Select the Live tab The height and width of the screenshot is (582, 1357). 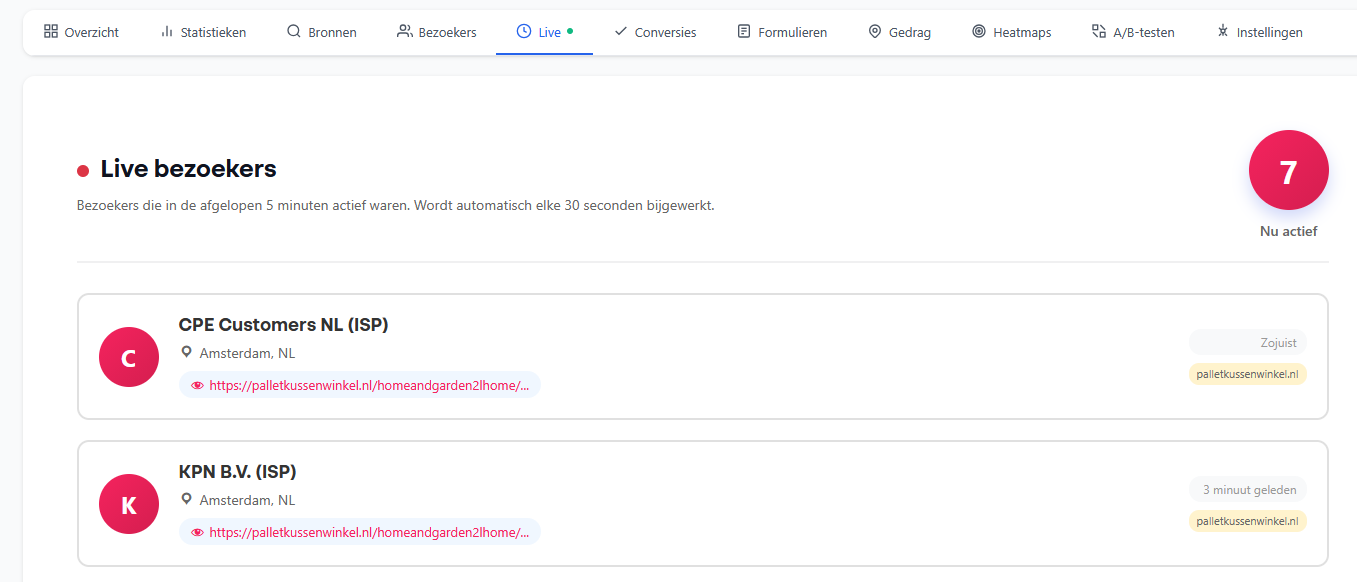pyautogui.click(x=544, y=32)
